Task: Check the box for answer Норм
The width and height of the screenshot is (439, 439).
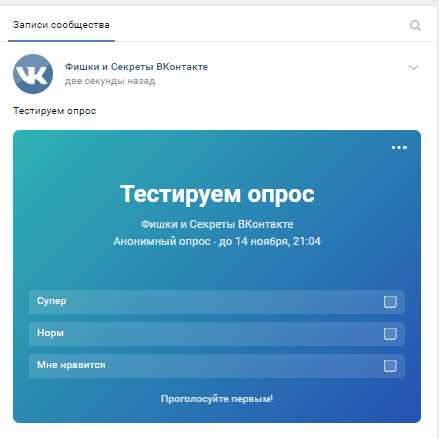Action: (390, 334)
